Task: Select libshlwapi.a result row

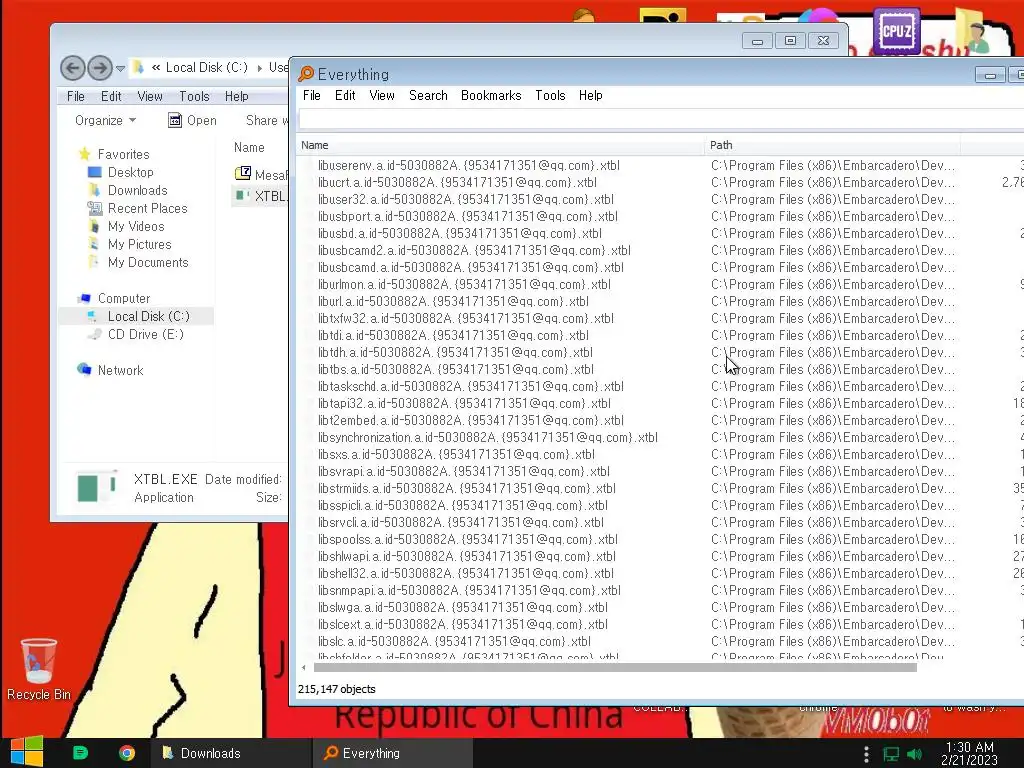Action: point(467,556)
